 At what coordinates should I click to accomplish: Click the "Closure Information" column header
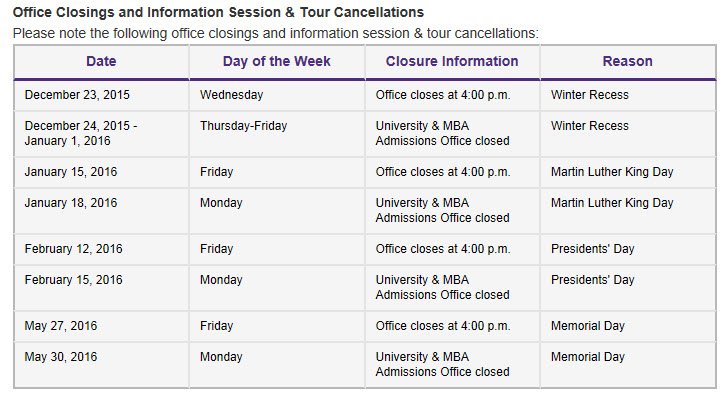pyautogui.click(x=452, y=62)
